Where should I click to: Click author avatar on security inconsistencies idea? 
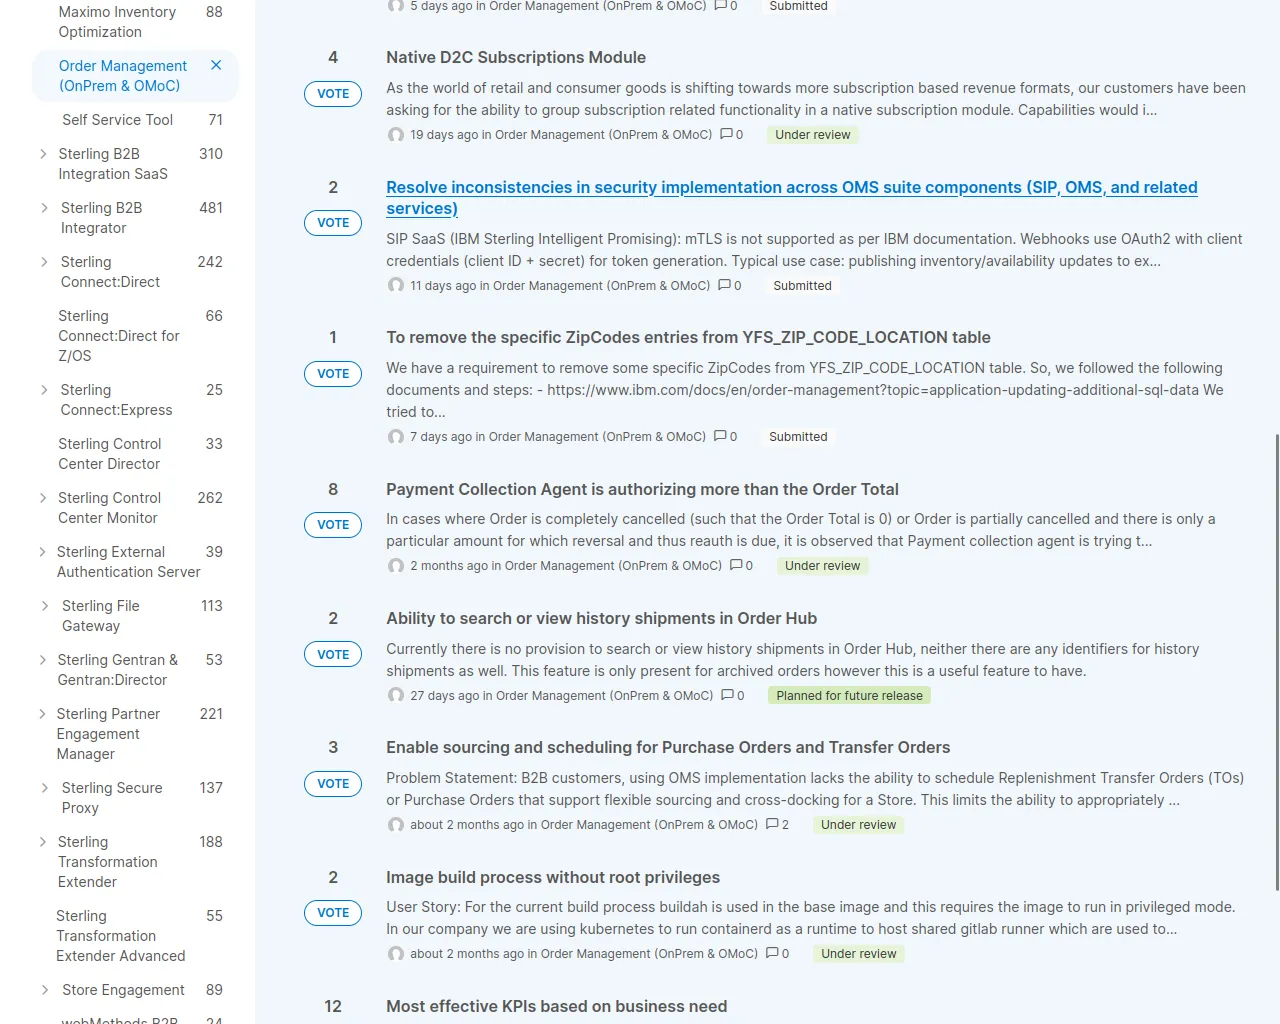click(x=396, y=286)
